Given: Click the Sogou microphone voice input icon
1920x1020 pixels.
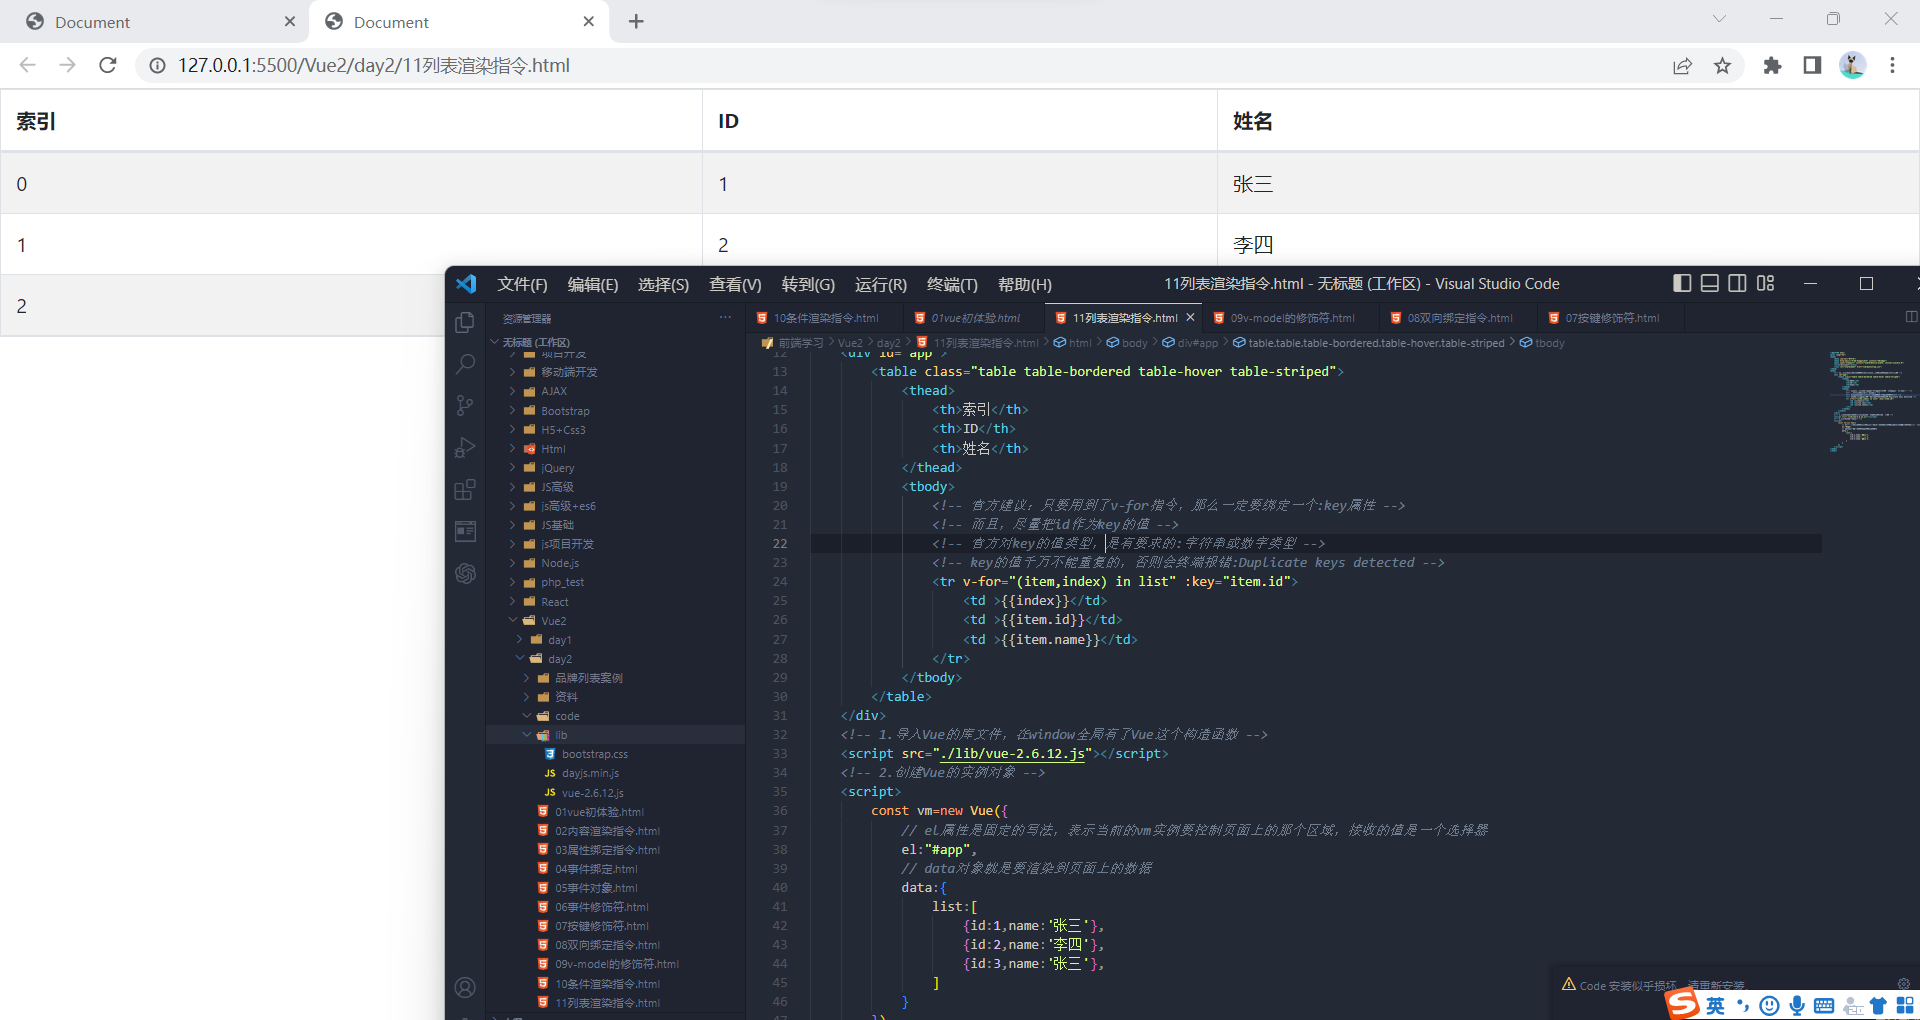Looking at the screenshot, I should coord(1797,1006).
